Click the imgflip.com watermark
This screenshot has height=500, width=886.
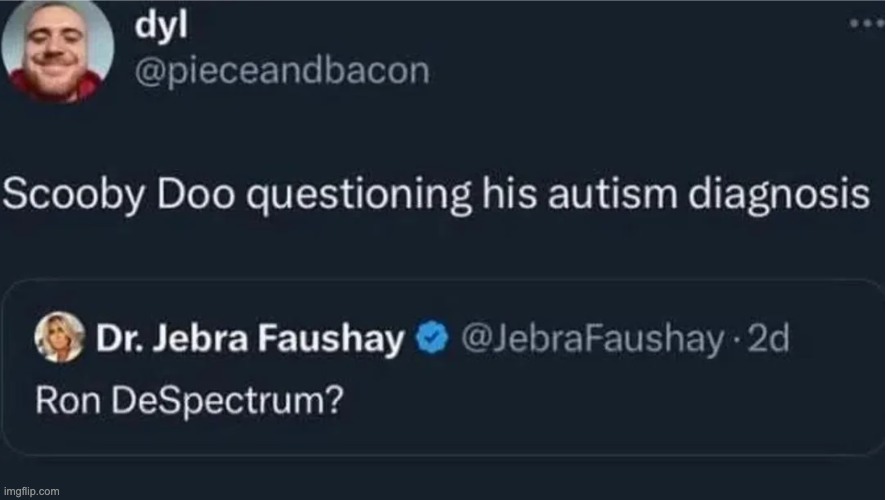click(32, 491)
